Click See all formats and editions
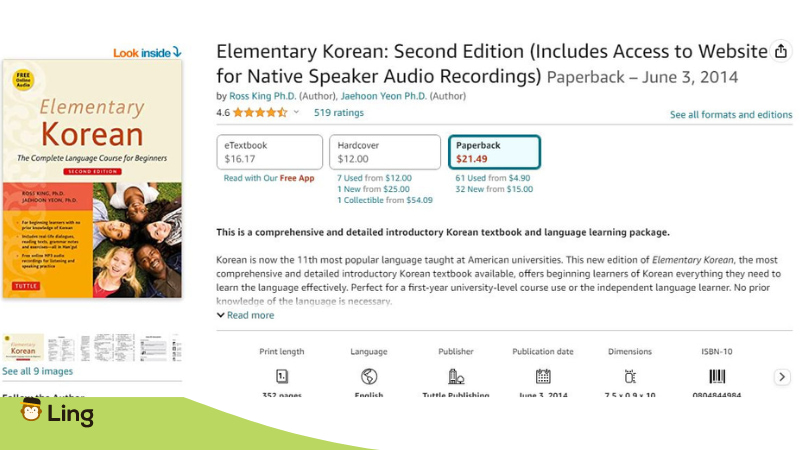 pos(731,115)
